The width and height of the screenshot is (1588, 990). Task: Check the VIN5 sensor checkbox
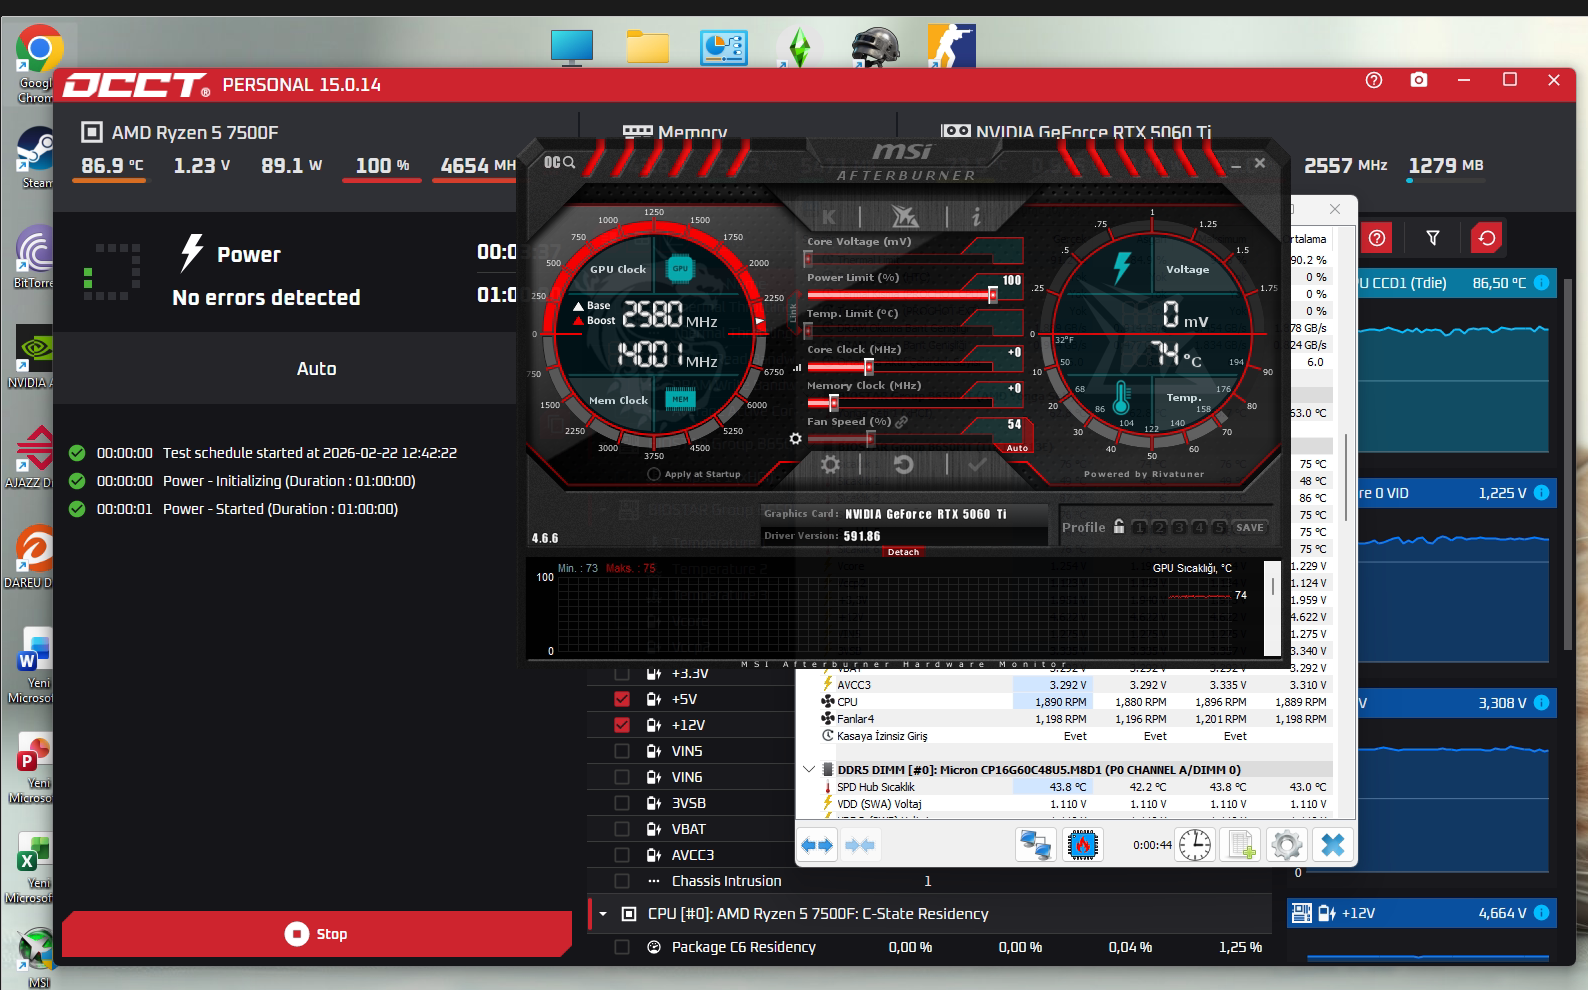click(622, 751)
